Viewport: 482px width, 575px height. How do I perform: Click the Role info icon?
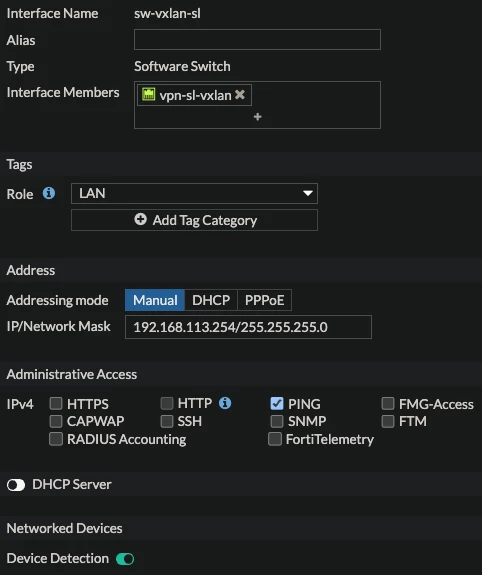click(49, 193)
